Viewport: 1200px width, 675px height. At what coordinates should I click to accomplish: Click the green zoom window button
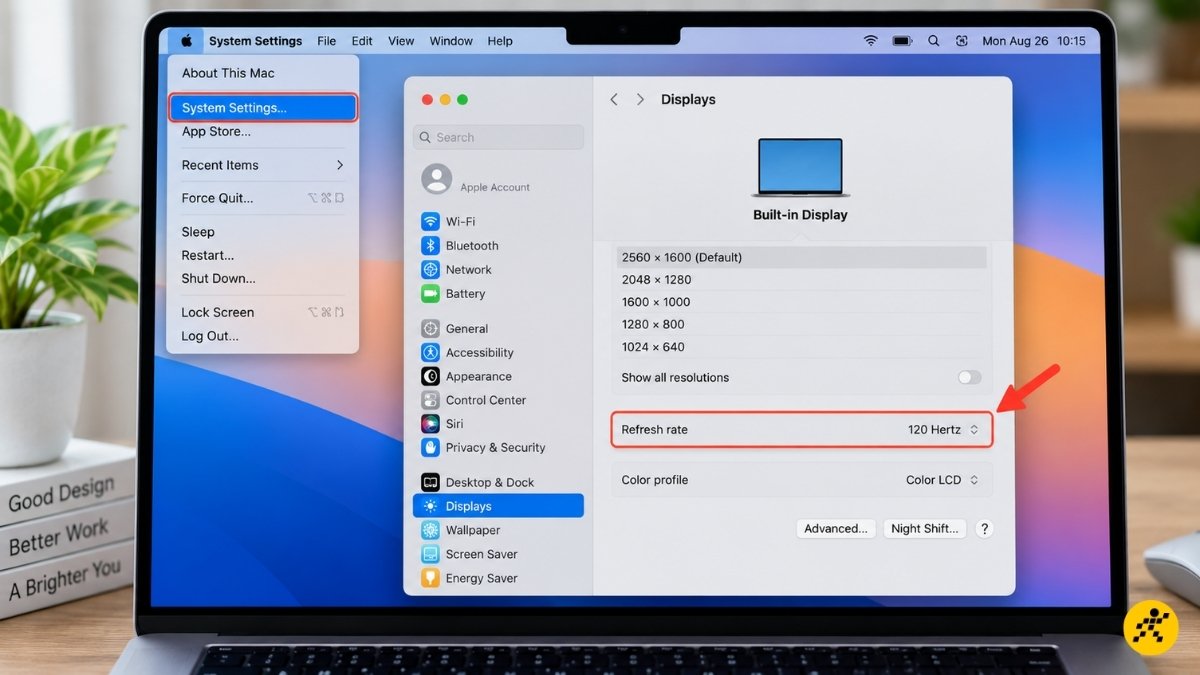click(x=462, y=99)
